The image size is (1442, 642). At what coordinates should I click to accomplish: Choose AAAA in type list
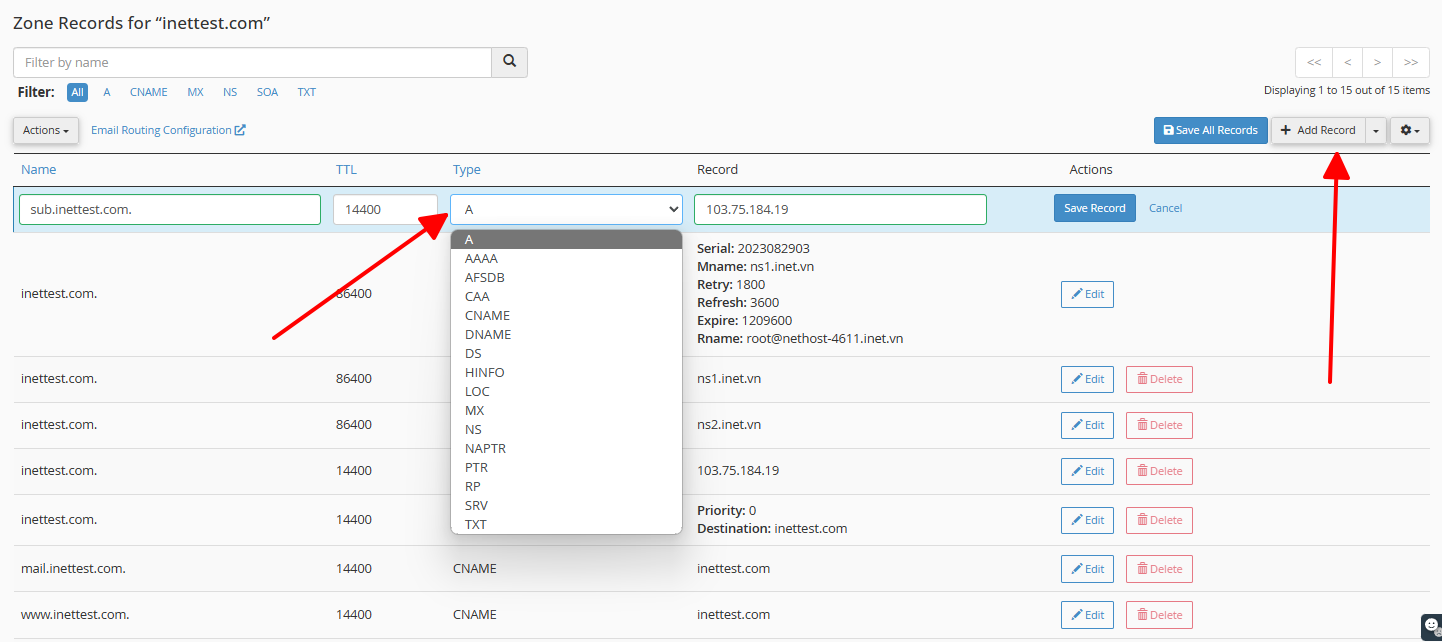pos(567,258)
